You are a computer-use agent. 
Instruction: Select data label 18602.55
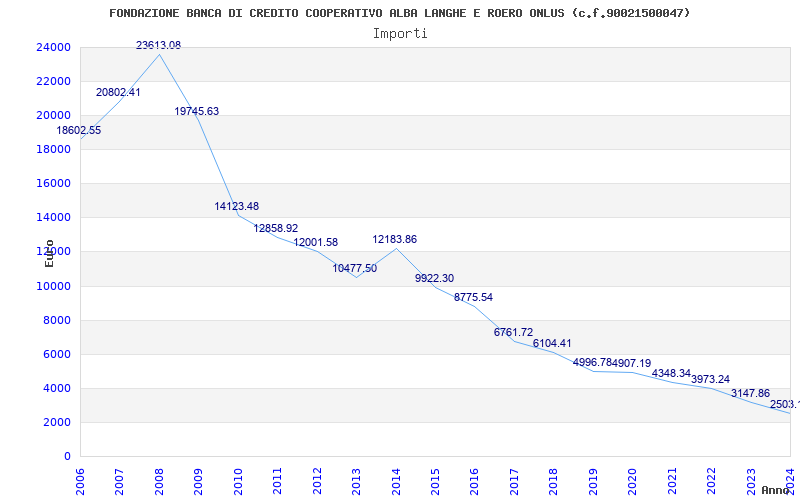pyautogui.click(x=79, y=130)
